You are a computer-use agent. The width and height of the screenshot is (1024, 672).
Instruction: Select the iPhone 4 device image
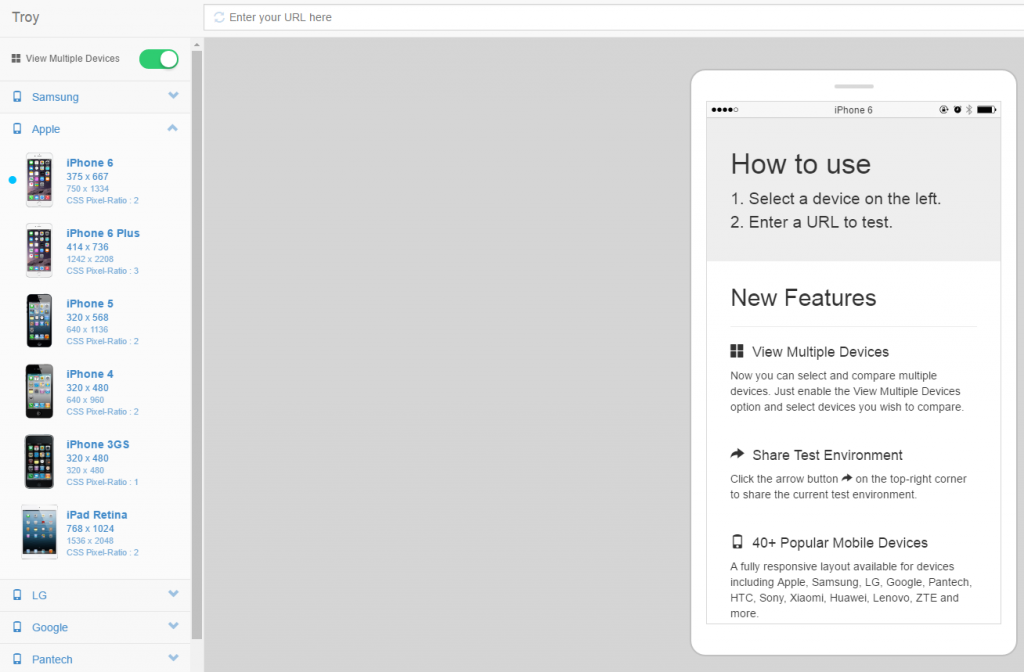tap(39, 391)
